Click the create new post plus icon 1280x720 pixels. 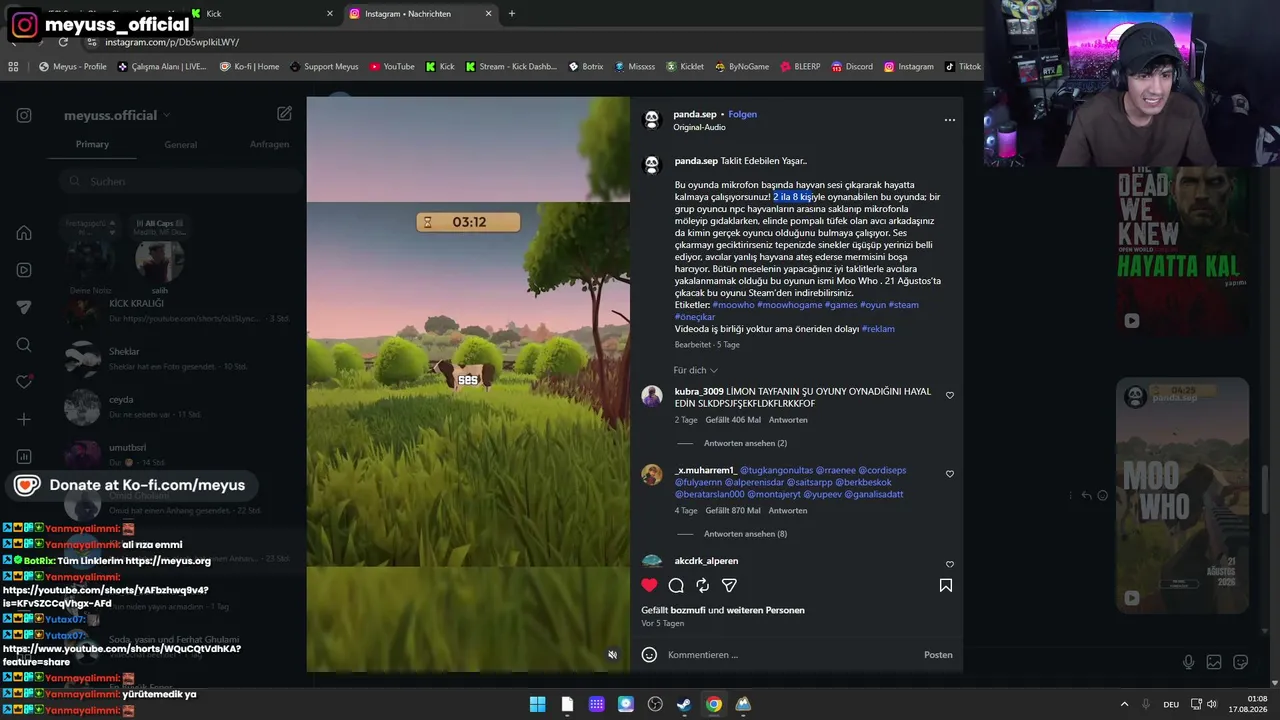(x=24, y=419)
